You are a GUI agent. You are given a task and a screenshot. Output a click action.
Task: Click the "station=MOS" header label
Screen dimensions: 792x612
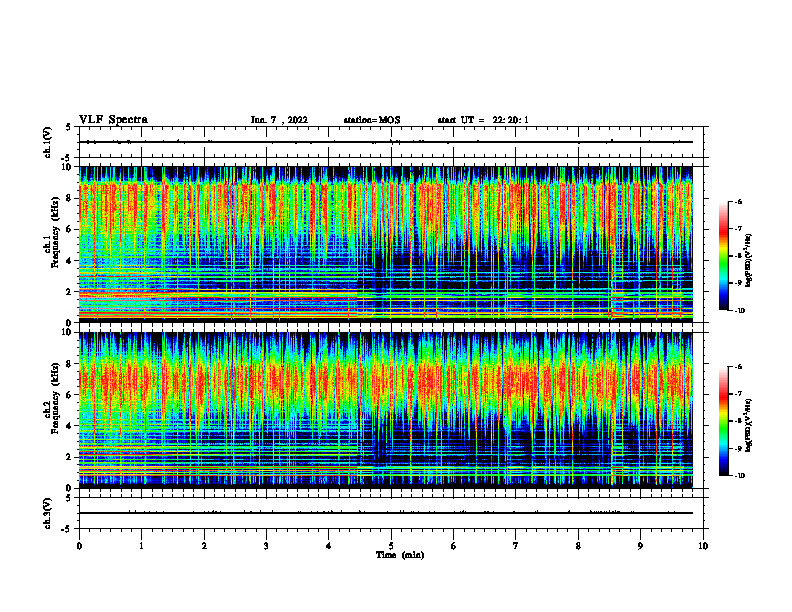[372, 120]
